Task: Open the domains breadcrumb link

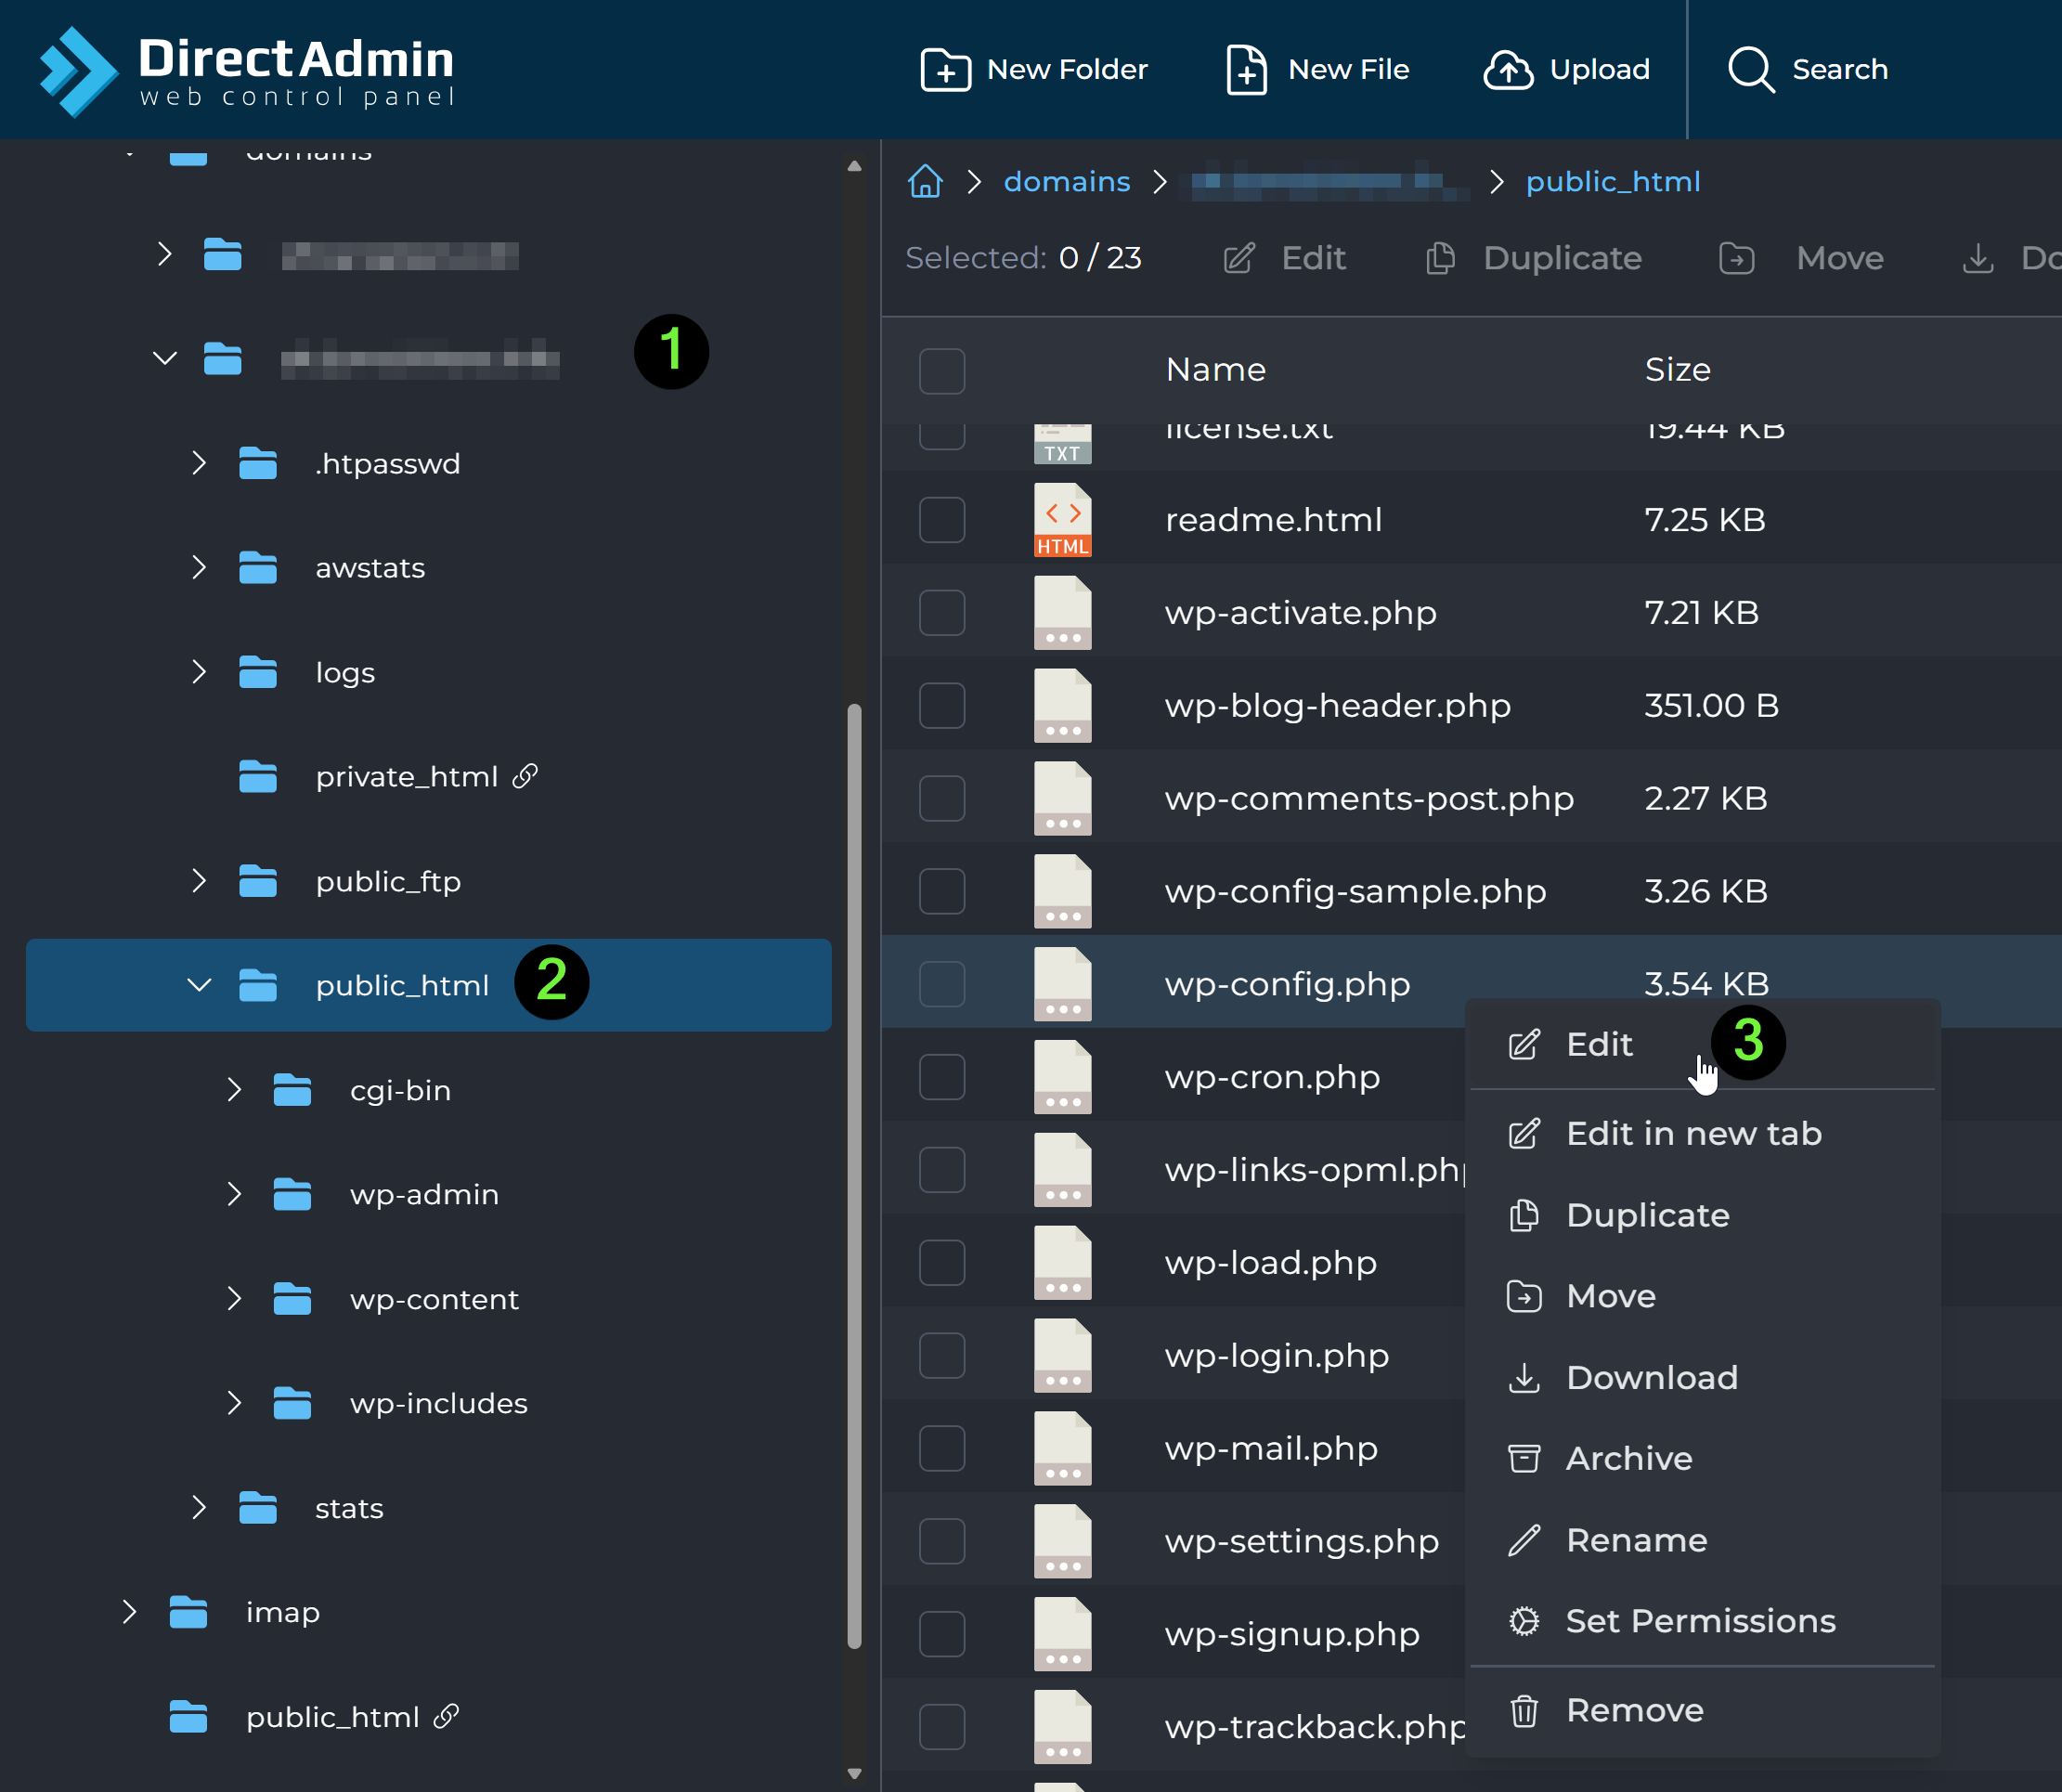Action: coord(1066,182)
